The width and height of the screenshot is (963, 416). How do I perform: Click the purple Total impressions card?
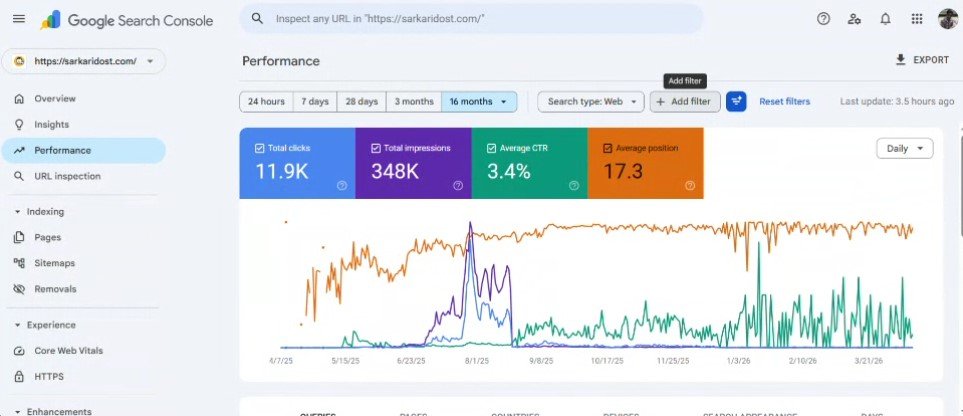point(412,163)
